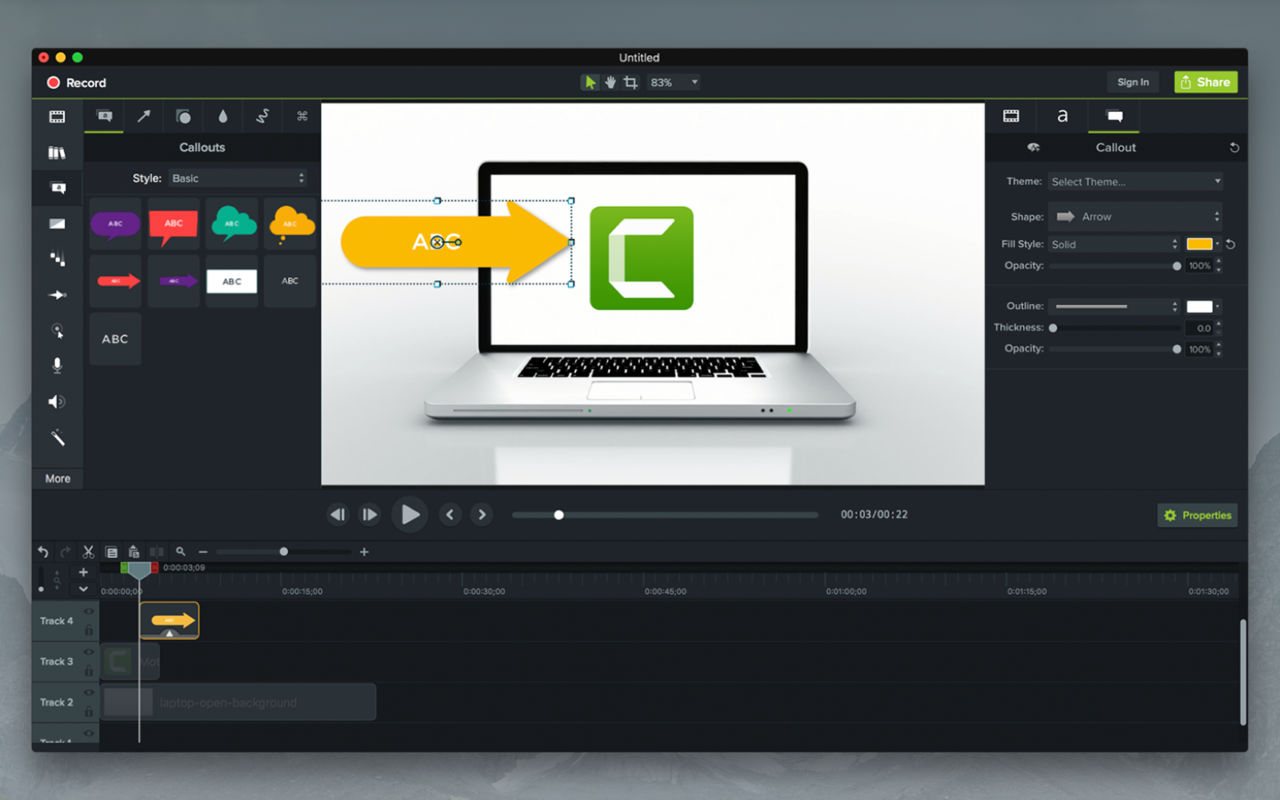This screenshot has height=800, width=1280.
Task: Click the Thickness 0.0 stepper
Action: tap(1217, 328)
